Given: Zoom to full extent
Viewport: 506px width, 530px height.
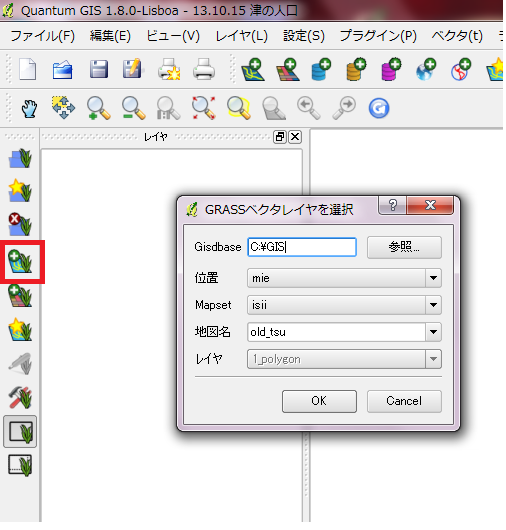Looking at the screenshot, I should point(203,108).
